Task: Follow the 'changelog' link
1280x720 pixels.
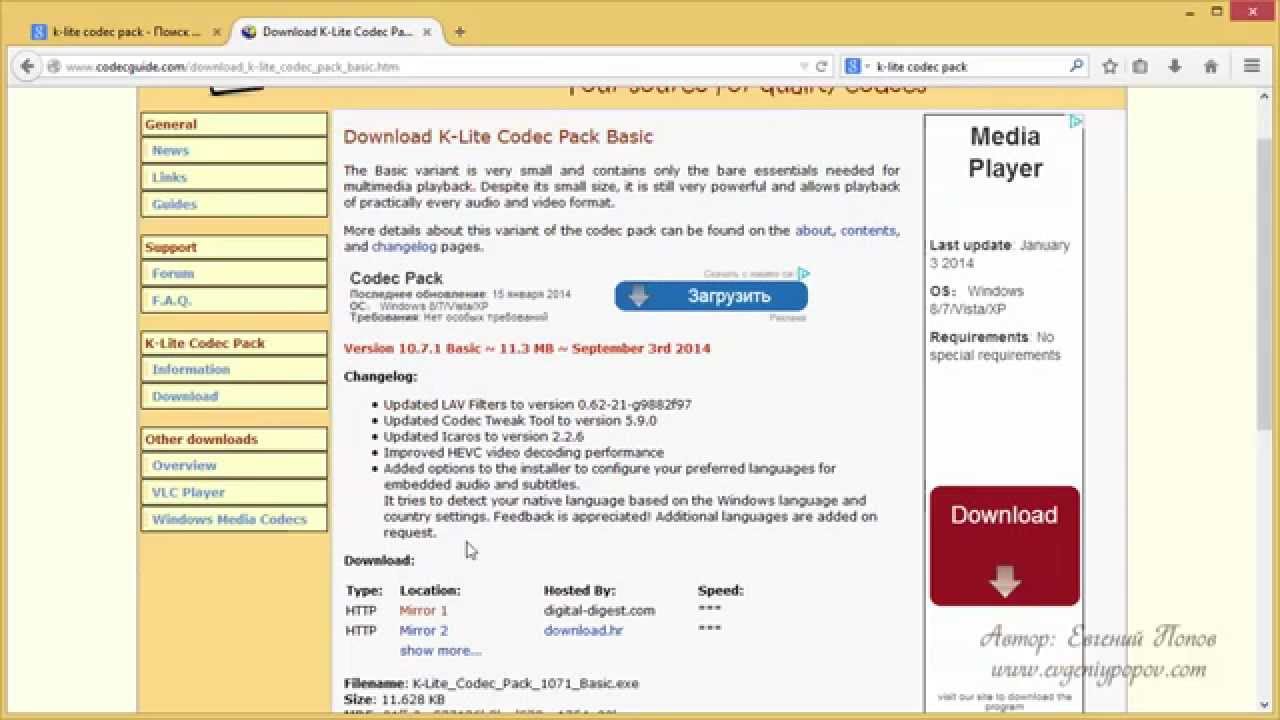Action: coord(405,247)
